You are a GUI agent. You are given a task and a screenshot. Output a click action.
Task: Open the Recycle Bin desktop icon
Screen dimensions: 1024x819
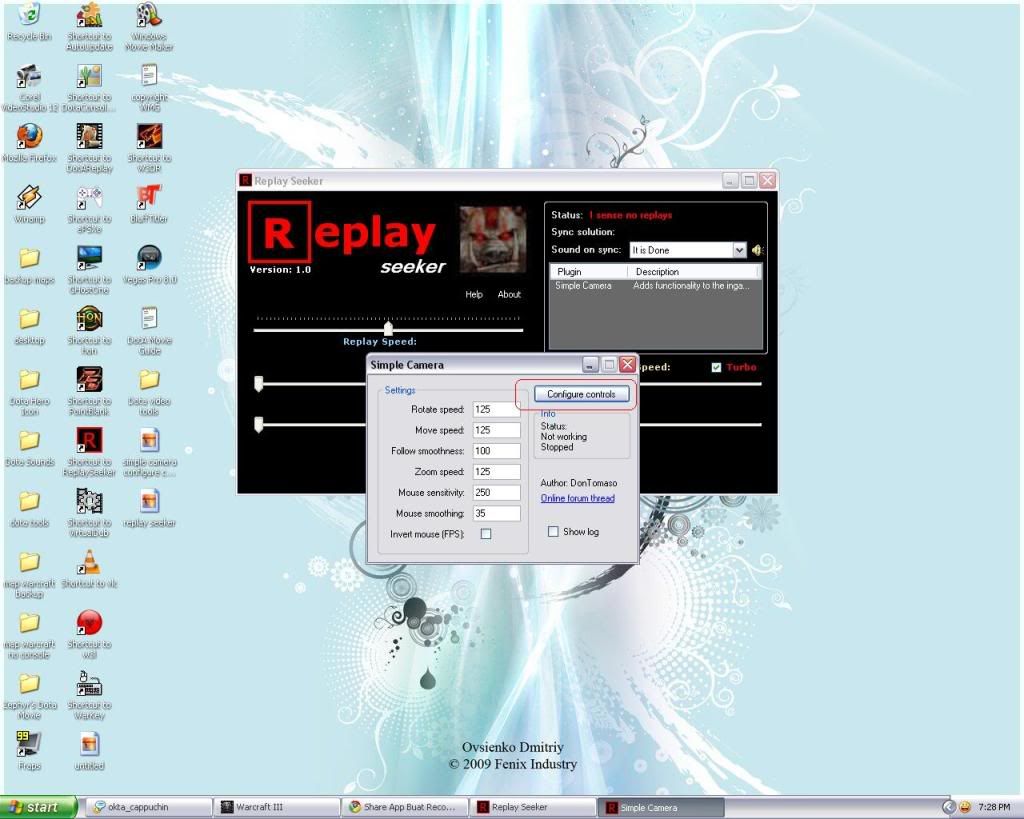[x=29, y=23]
